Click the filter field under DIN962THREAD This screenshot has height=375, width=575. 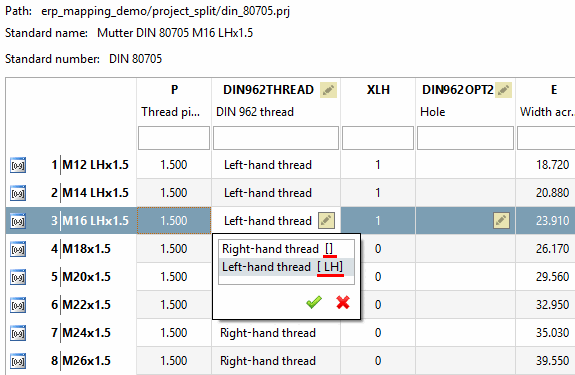(x=276, y=138)
